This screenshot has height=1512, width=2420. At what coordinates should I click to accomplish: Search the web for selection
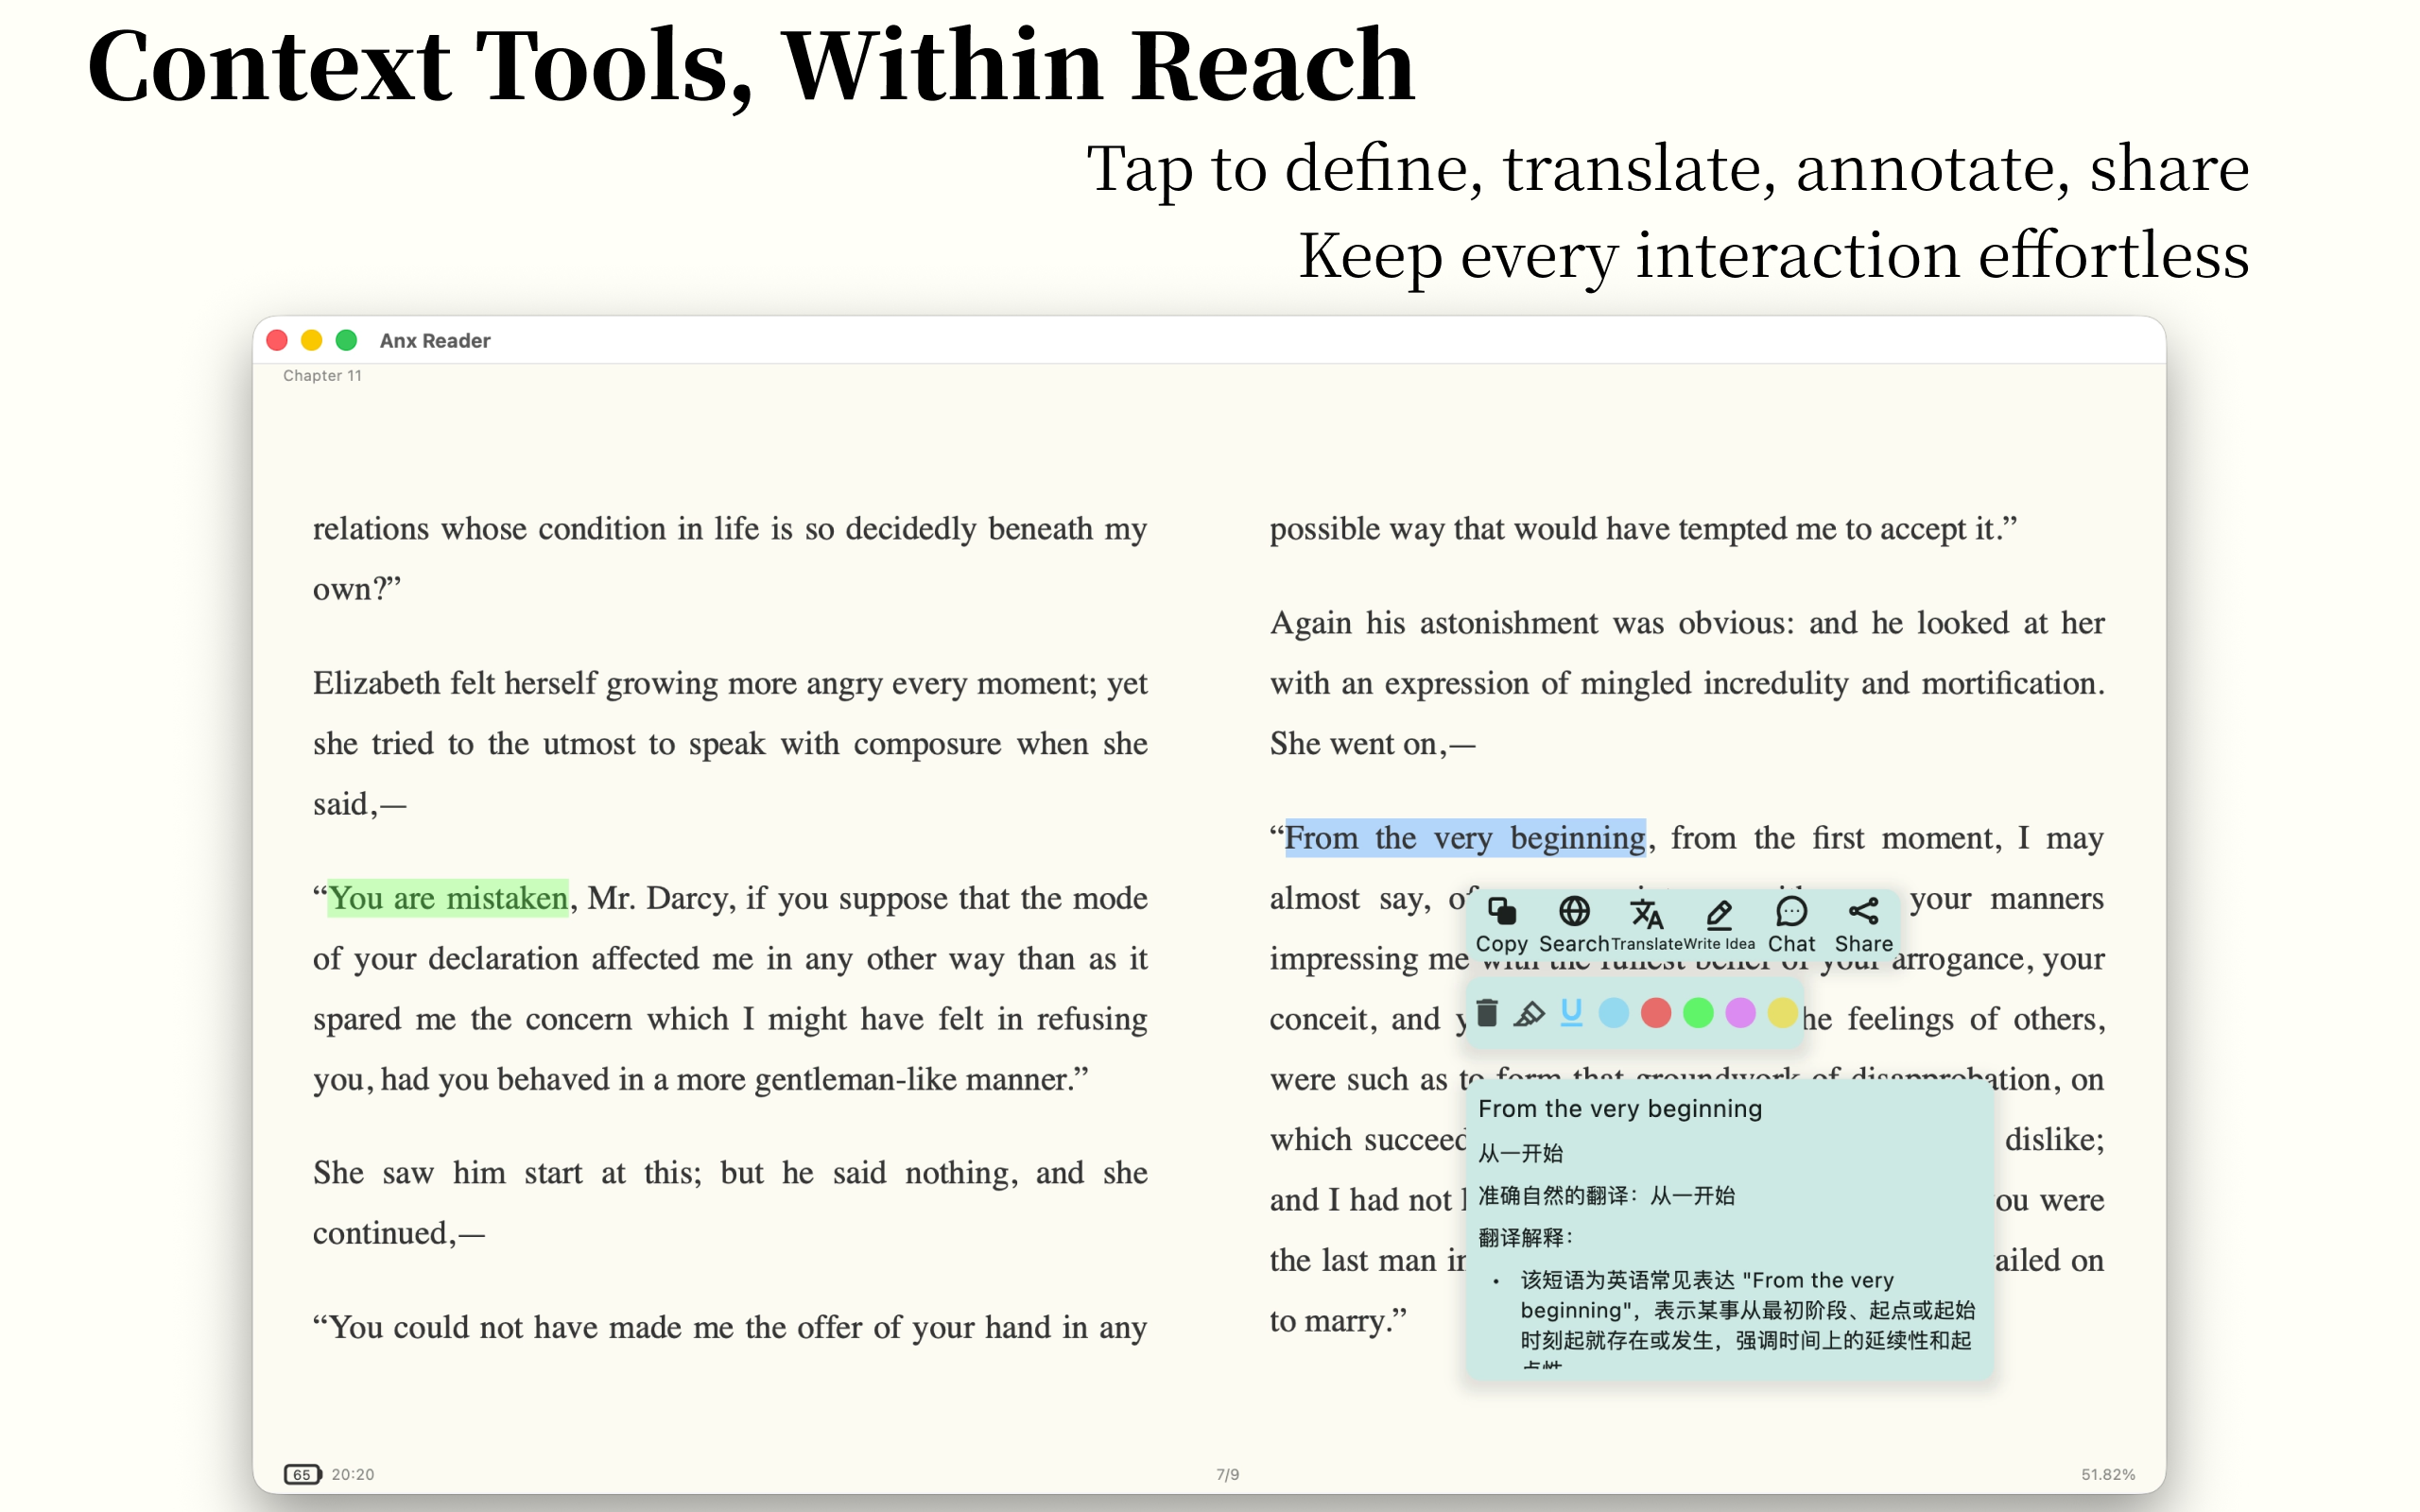1574,923
